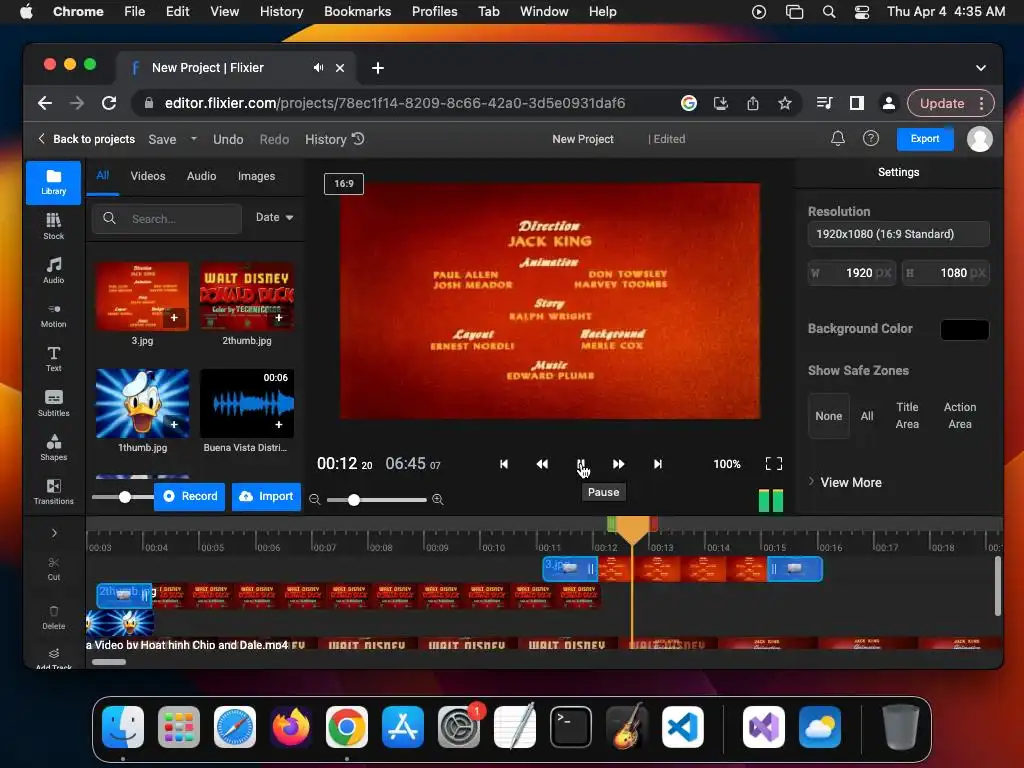The image size is (1024, 768).
Task: Open the Transitions panel
Action: pos(54,491)
